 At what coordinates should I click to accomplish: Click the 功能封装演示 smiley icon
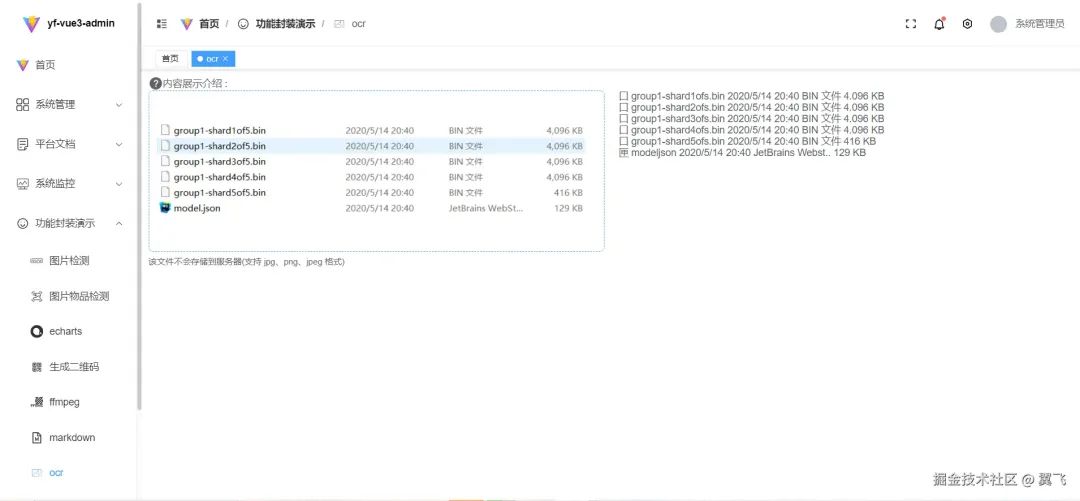tap(22, 223)
